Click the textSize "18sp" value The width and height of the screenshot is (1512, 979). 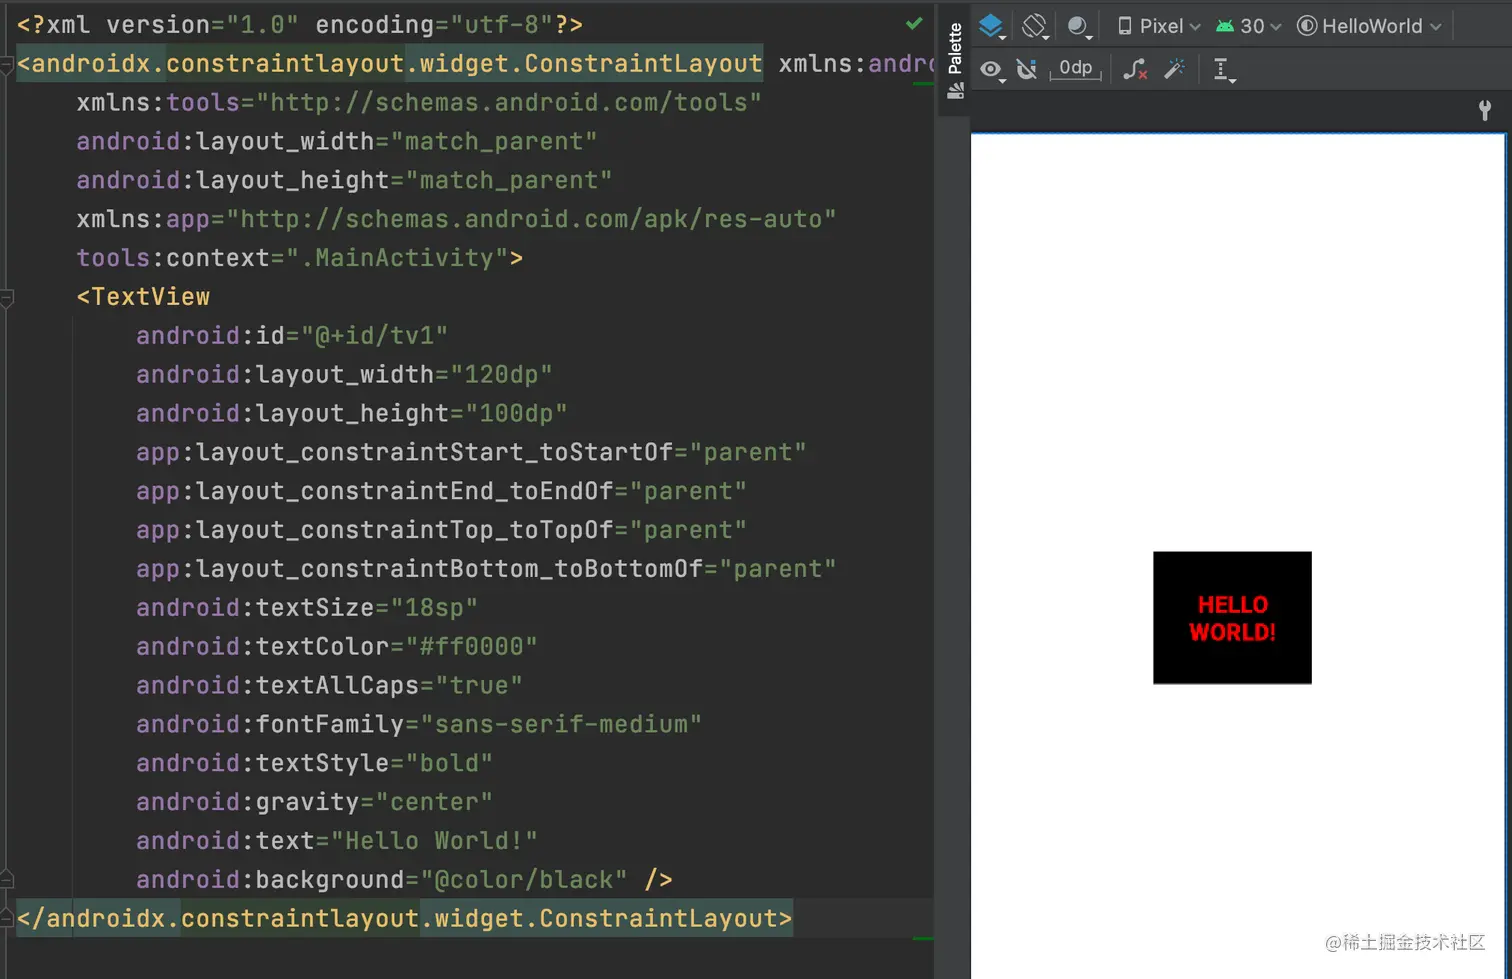point(434,608)
